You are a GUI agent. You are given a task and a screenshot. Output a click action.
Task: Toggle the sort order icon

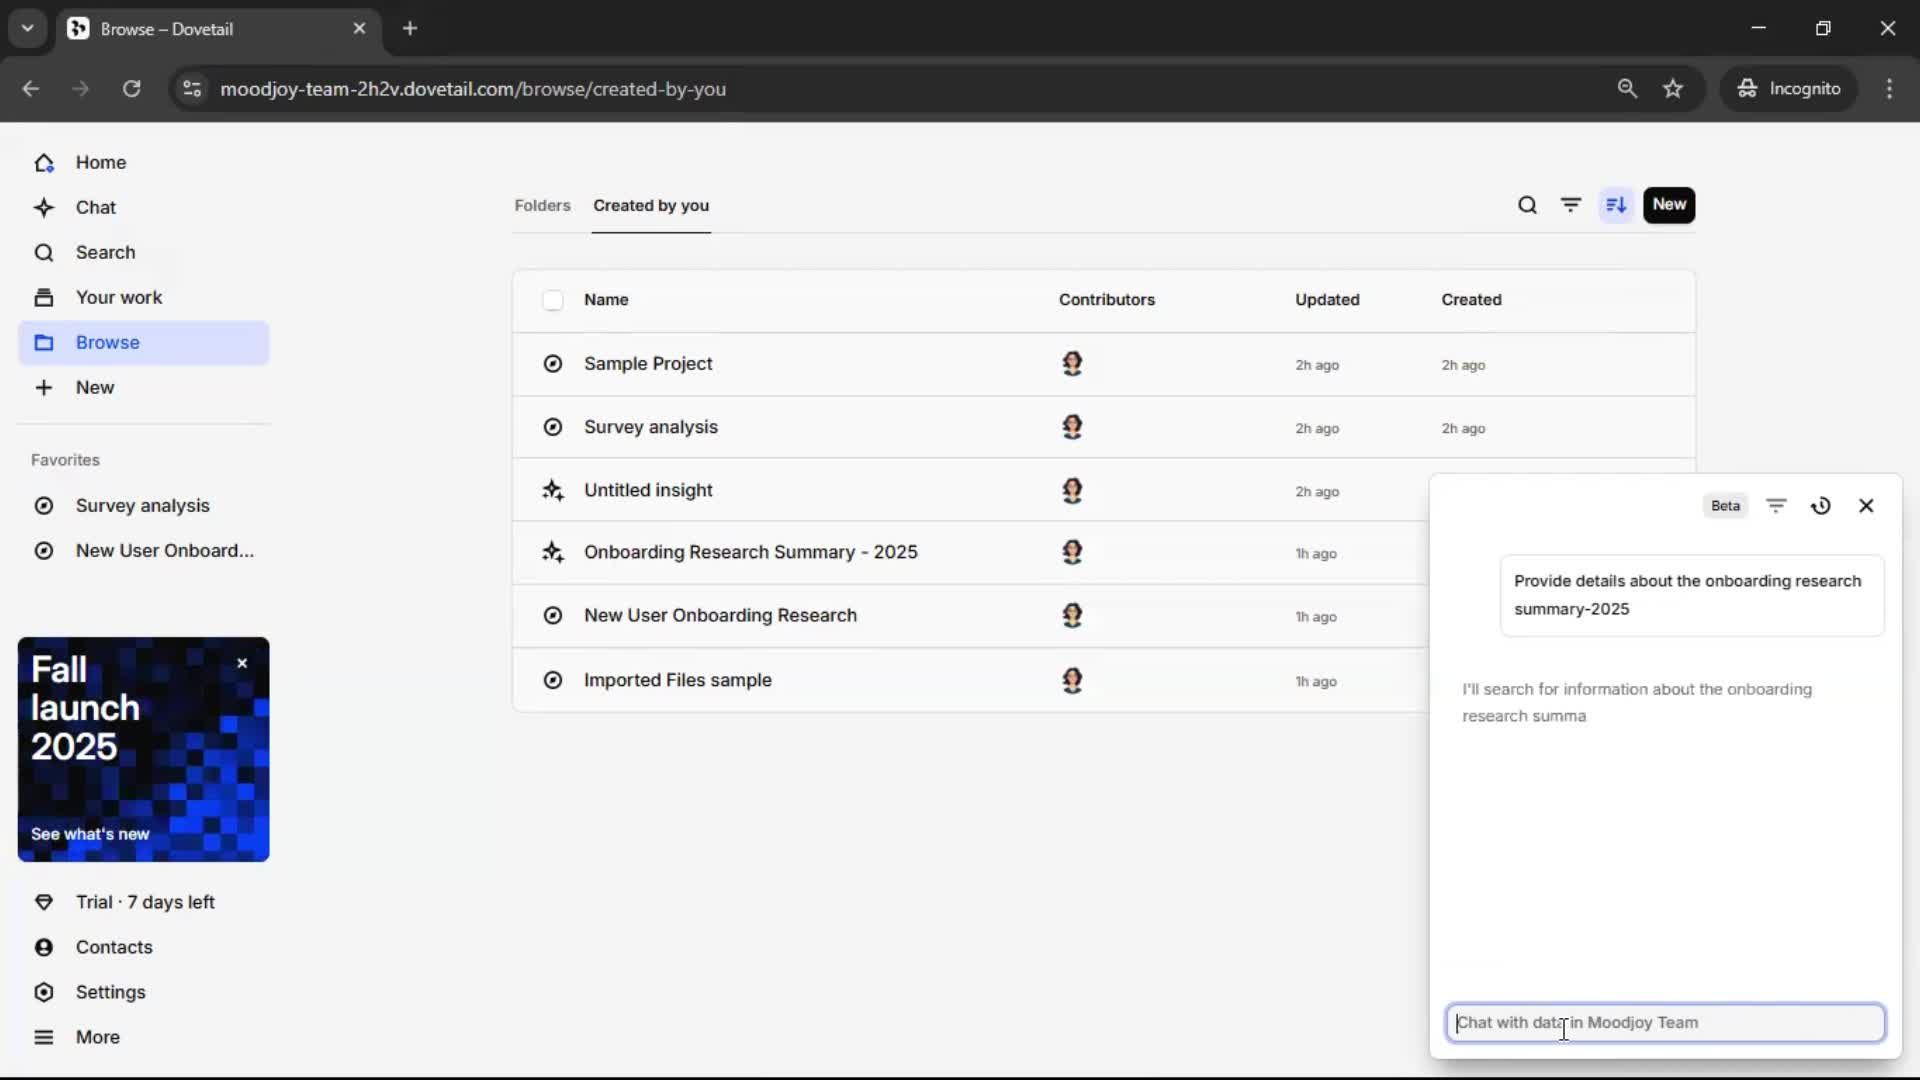1616,205
